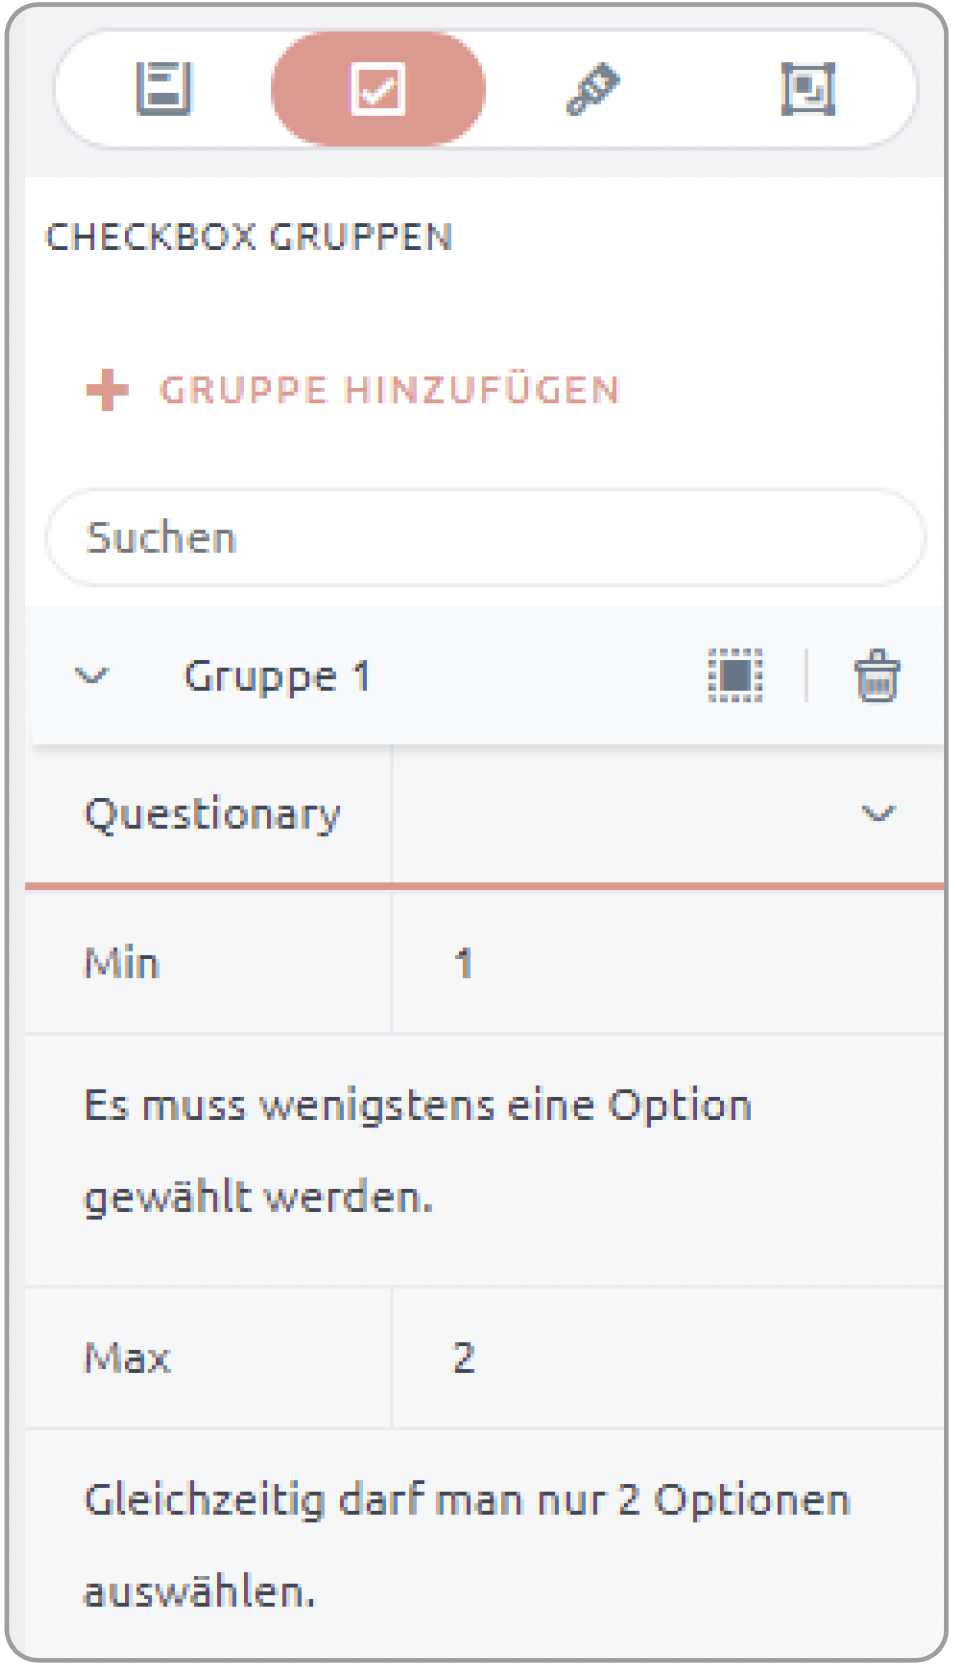Select the Gruppe 1 row title
This screenshot has height=1670, width=956.
[277, 676]
